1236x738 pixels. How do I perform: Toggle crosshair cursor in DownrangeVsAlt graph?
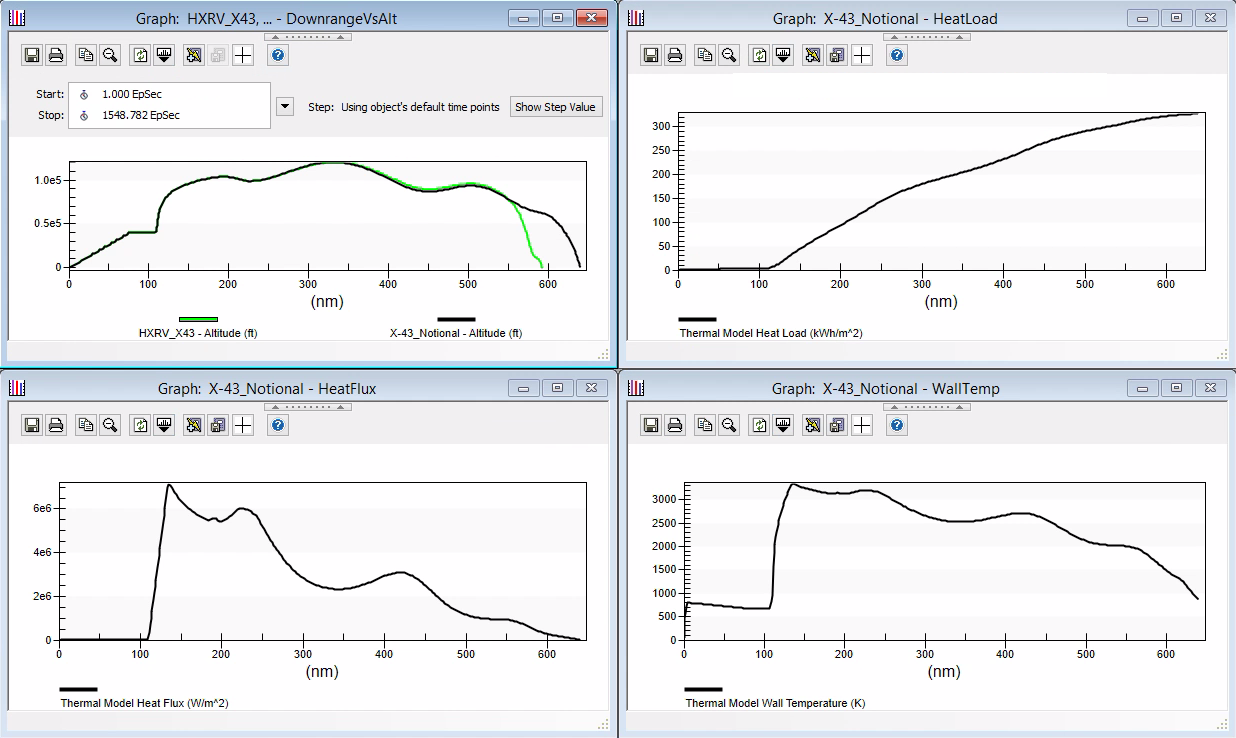243,56
